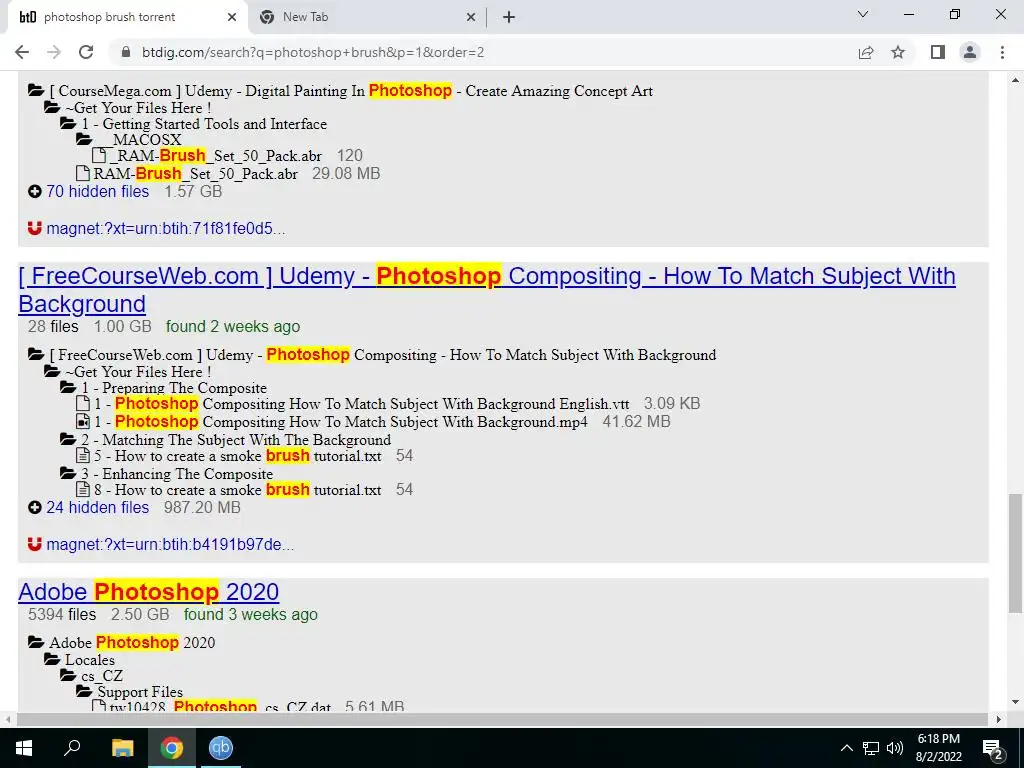Click the Locales folder icon
Viewport: 1024px width, 768px height.
point(52,659)
